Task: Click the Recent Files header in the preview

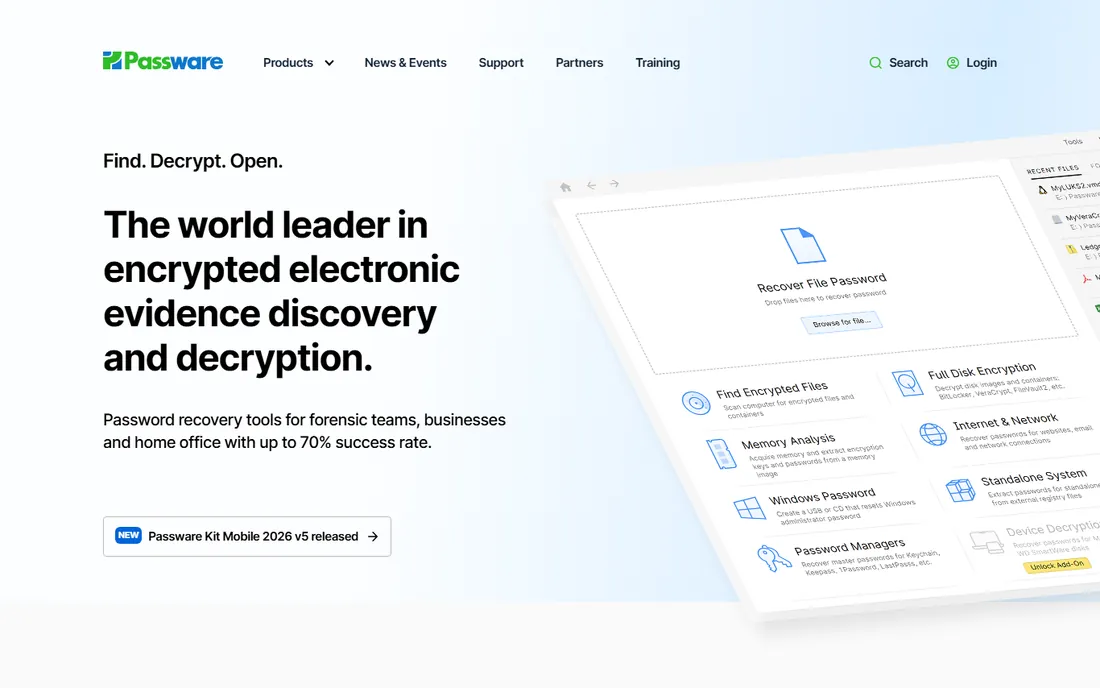Action: (x=1052, y=170)
